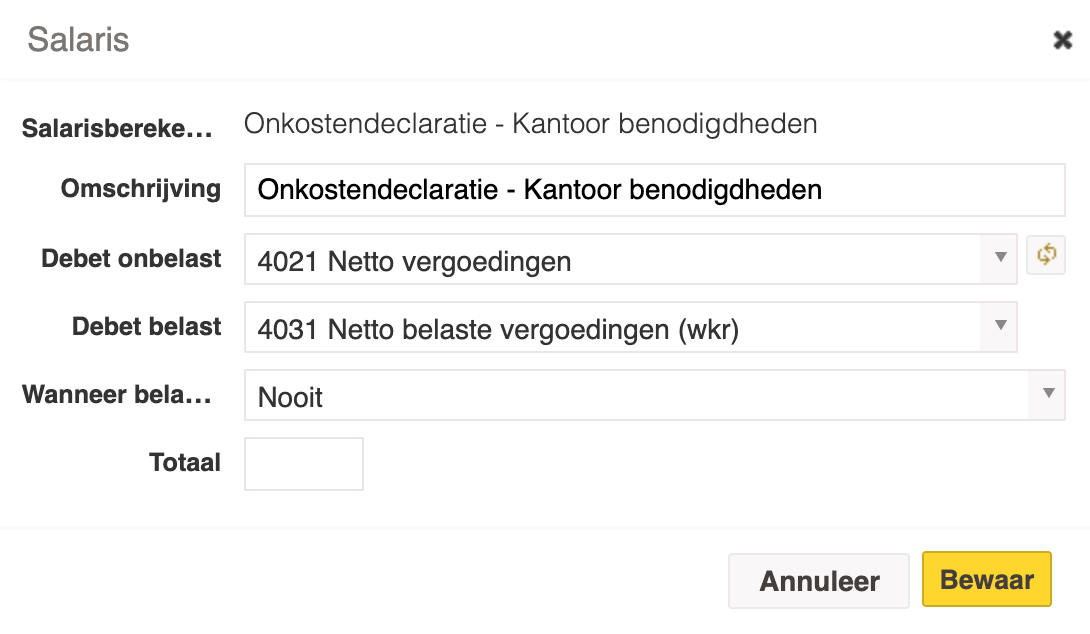Click the Debet belast label

[146, 327]
